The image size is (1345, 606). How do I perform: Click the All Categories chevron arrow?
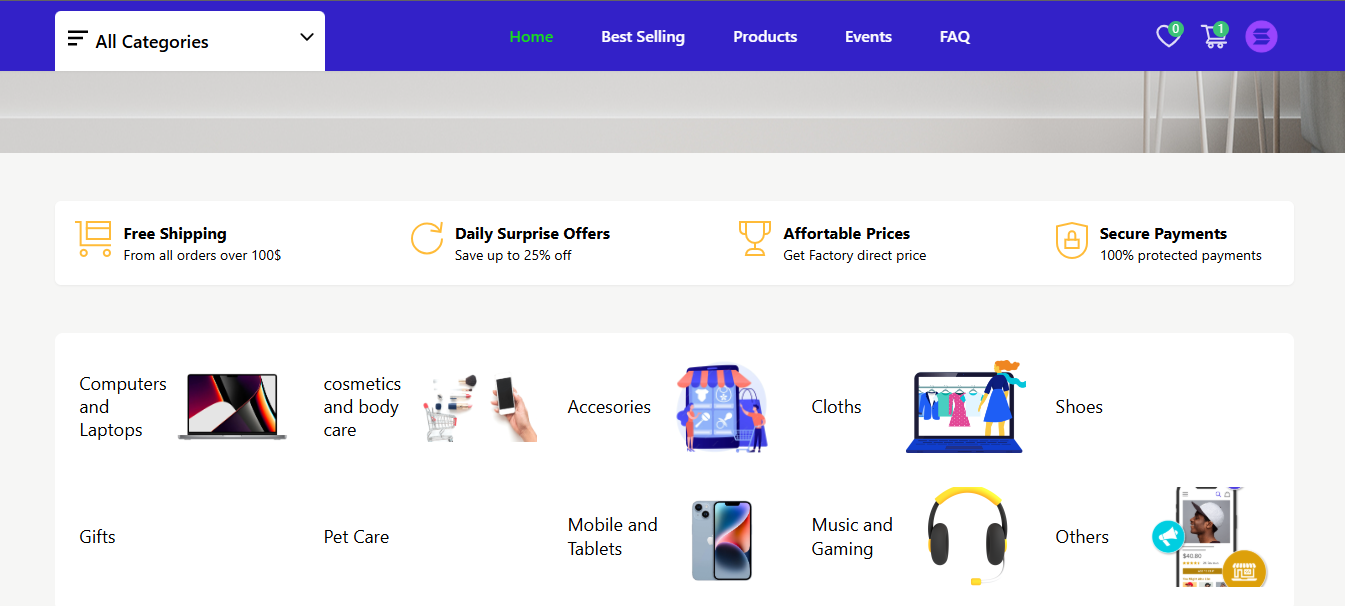pyautogui.click(x=307, y=37)
